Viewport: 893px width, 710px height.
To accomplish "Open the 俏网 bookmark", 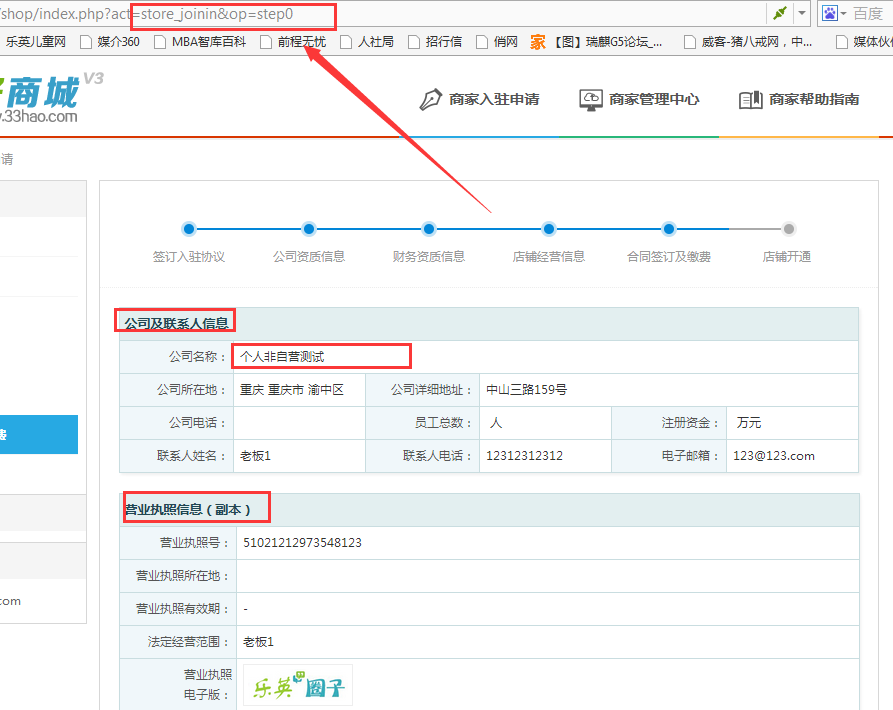I will click(497, 42).
